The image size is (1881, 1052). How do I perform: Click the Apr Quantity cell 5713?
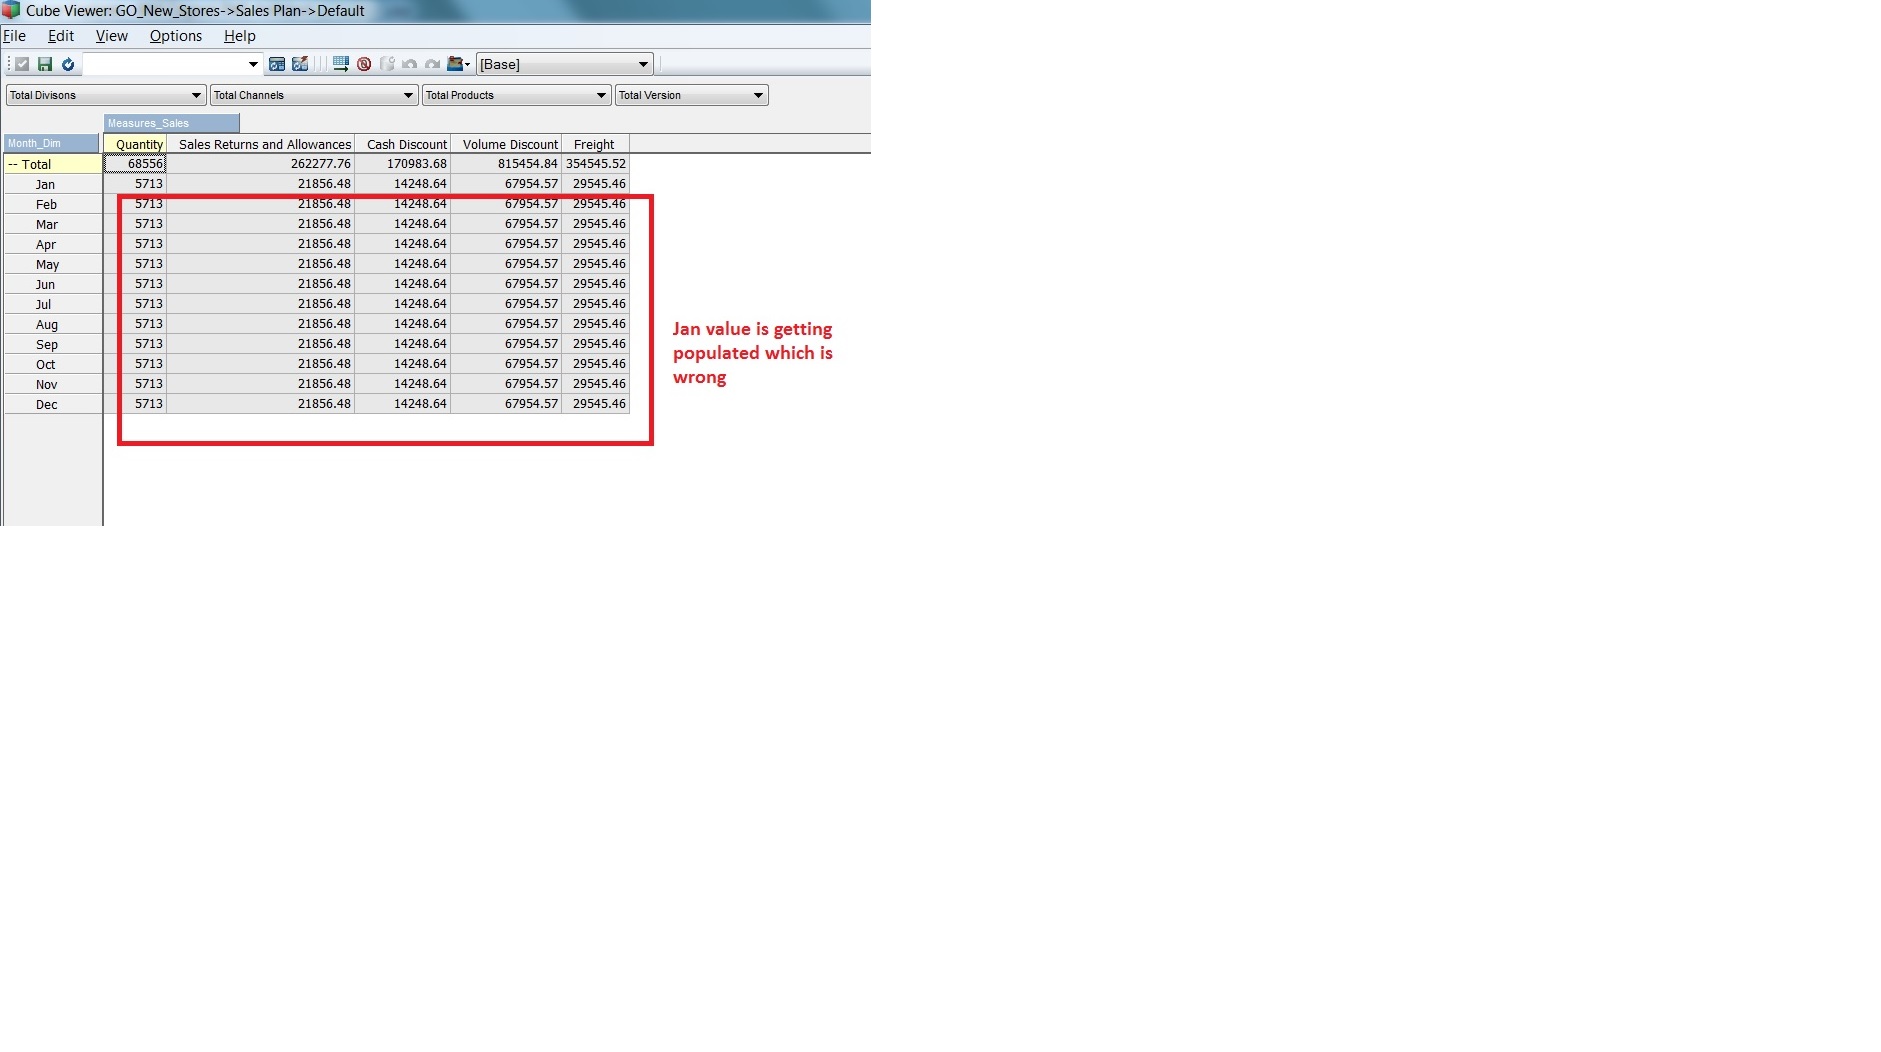(x=135, y=244)
